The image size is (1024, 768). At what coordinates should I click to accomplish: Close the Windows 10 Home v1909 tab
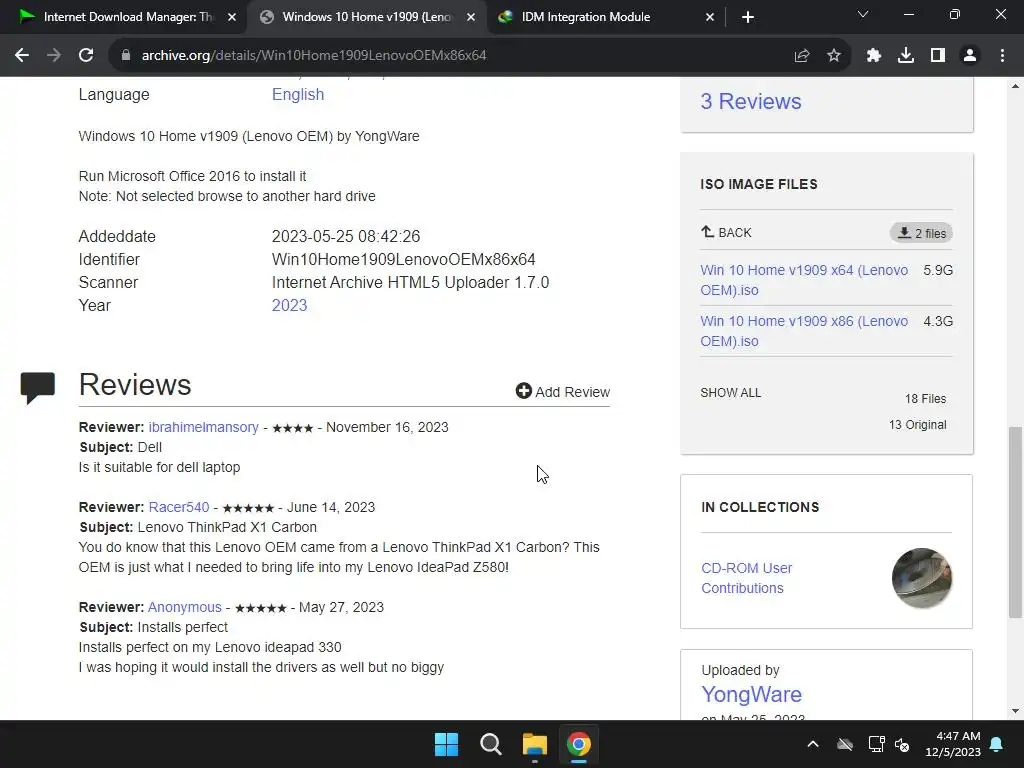471,17
